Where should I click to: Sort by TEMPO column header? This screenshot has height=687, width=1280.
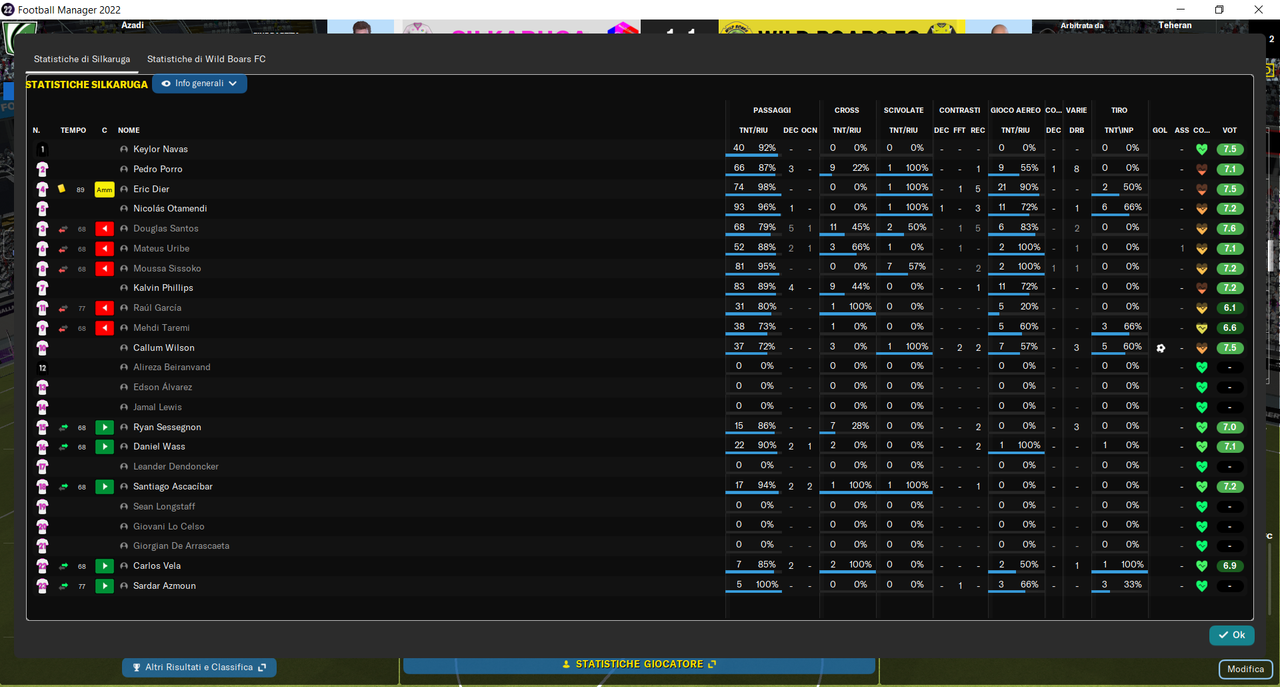pos(73,130)
